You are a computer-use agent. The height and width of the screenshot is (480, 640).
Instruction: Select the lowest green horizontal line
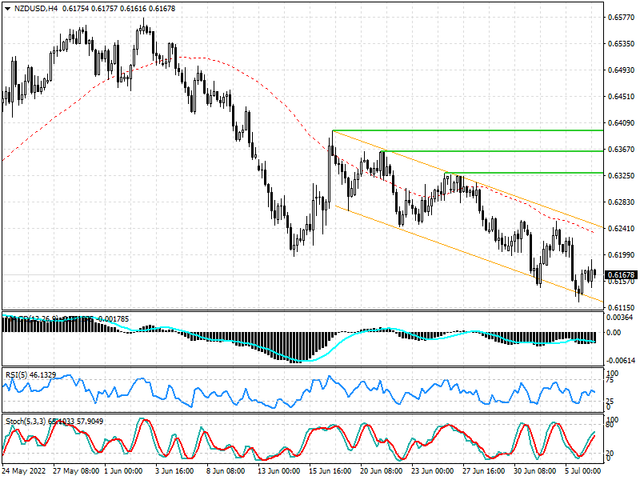(540, 173)
